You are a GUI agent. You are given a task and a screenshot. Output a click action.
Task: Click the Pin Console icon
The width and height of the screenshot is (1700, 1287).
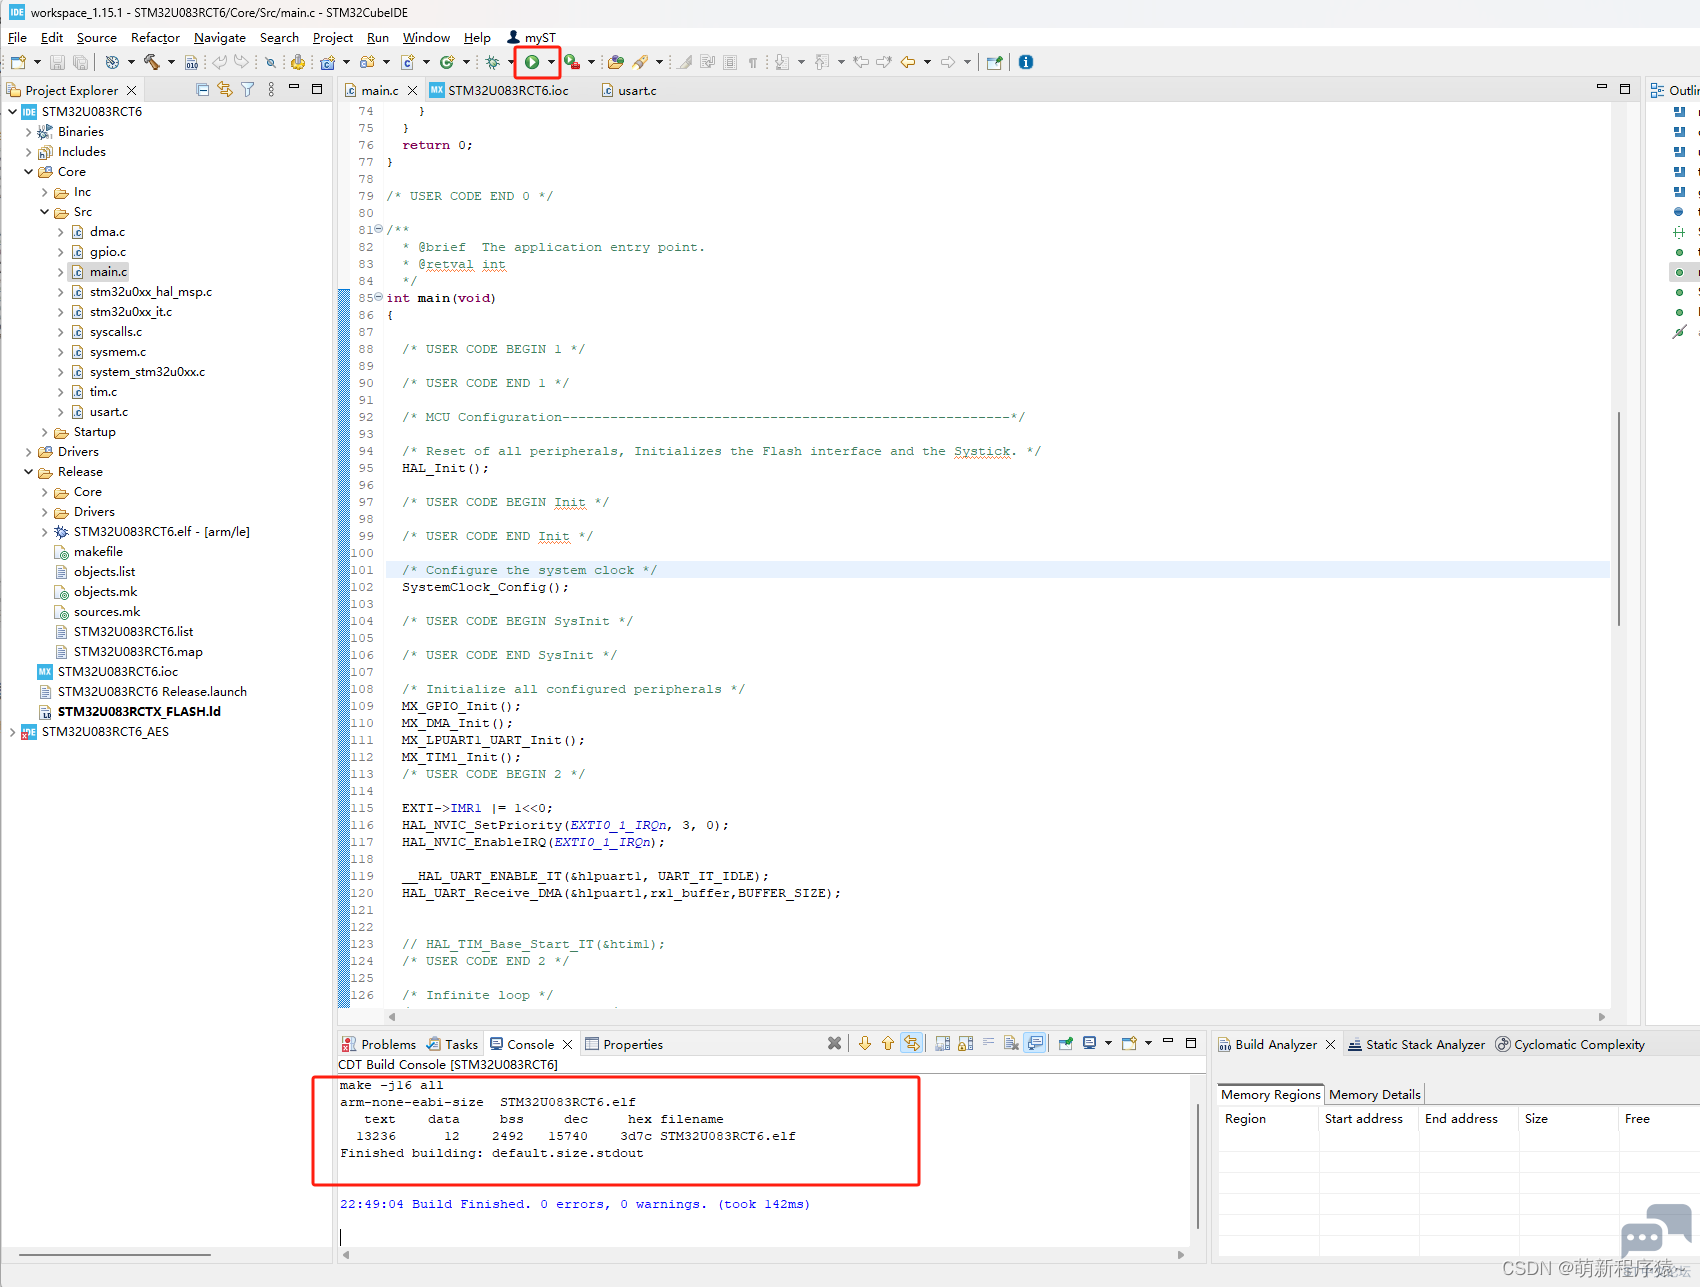[x=1066, y=1043]
